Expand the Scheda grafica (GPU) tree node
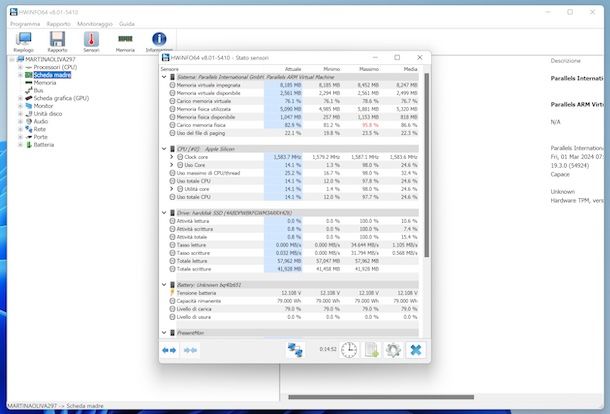 click(20, 98)
